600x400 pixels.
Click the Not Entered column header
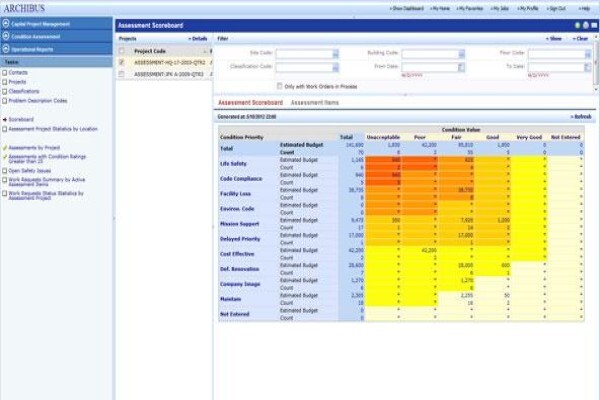point(566,137)
